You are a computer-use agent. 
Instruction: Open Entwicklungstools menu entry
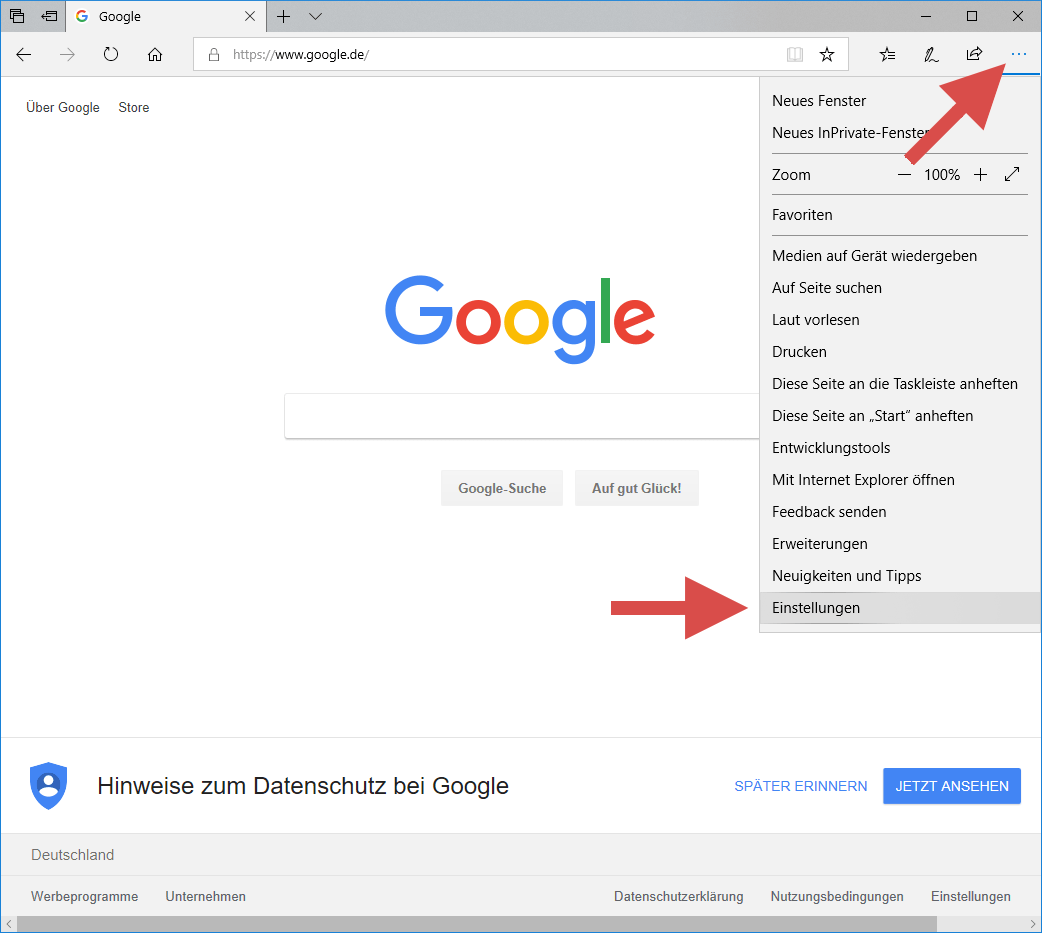pyautogui.click(x=900, y=448)
